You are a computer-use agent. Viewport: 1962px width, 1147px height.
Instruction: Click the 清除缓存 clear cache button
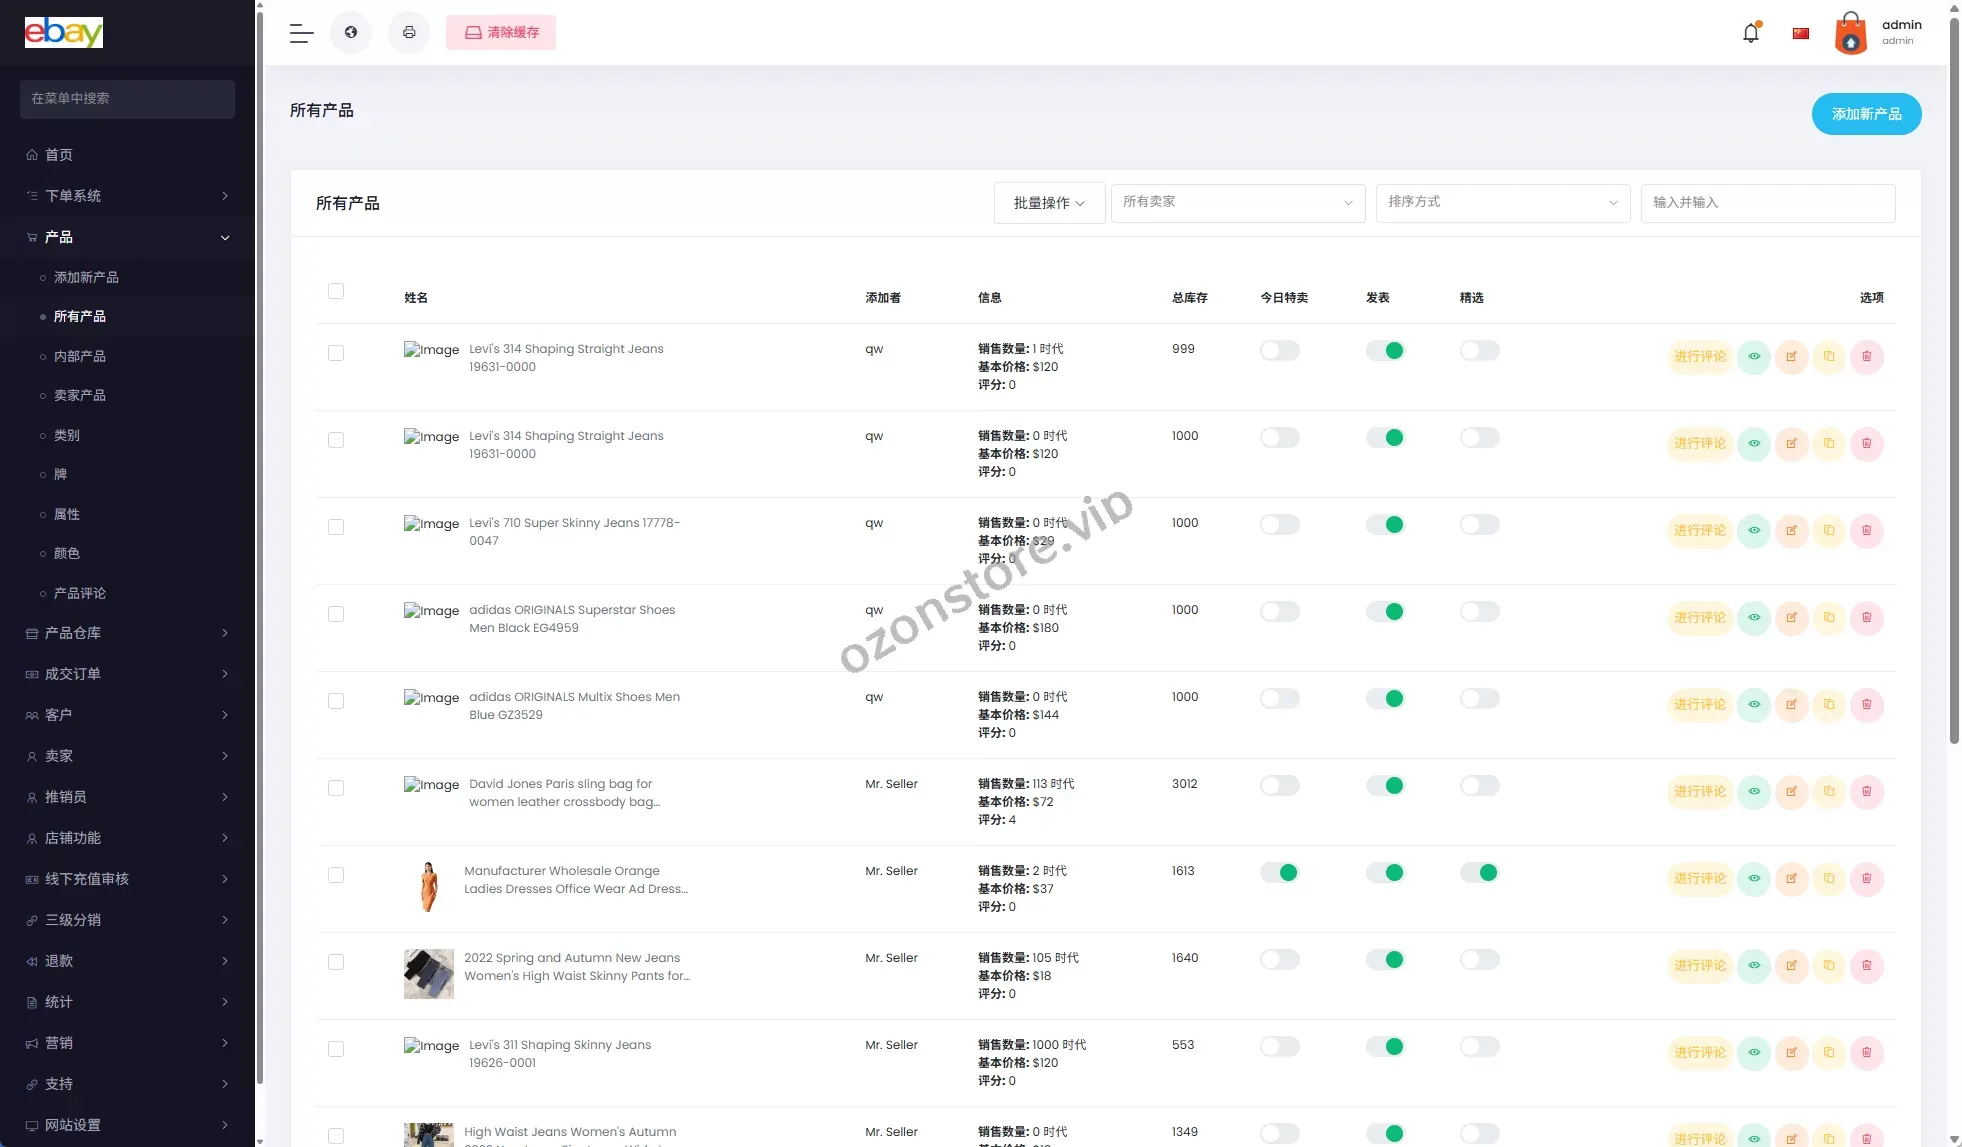pos(501,33)
